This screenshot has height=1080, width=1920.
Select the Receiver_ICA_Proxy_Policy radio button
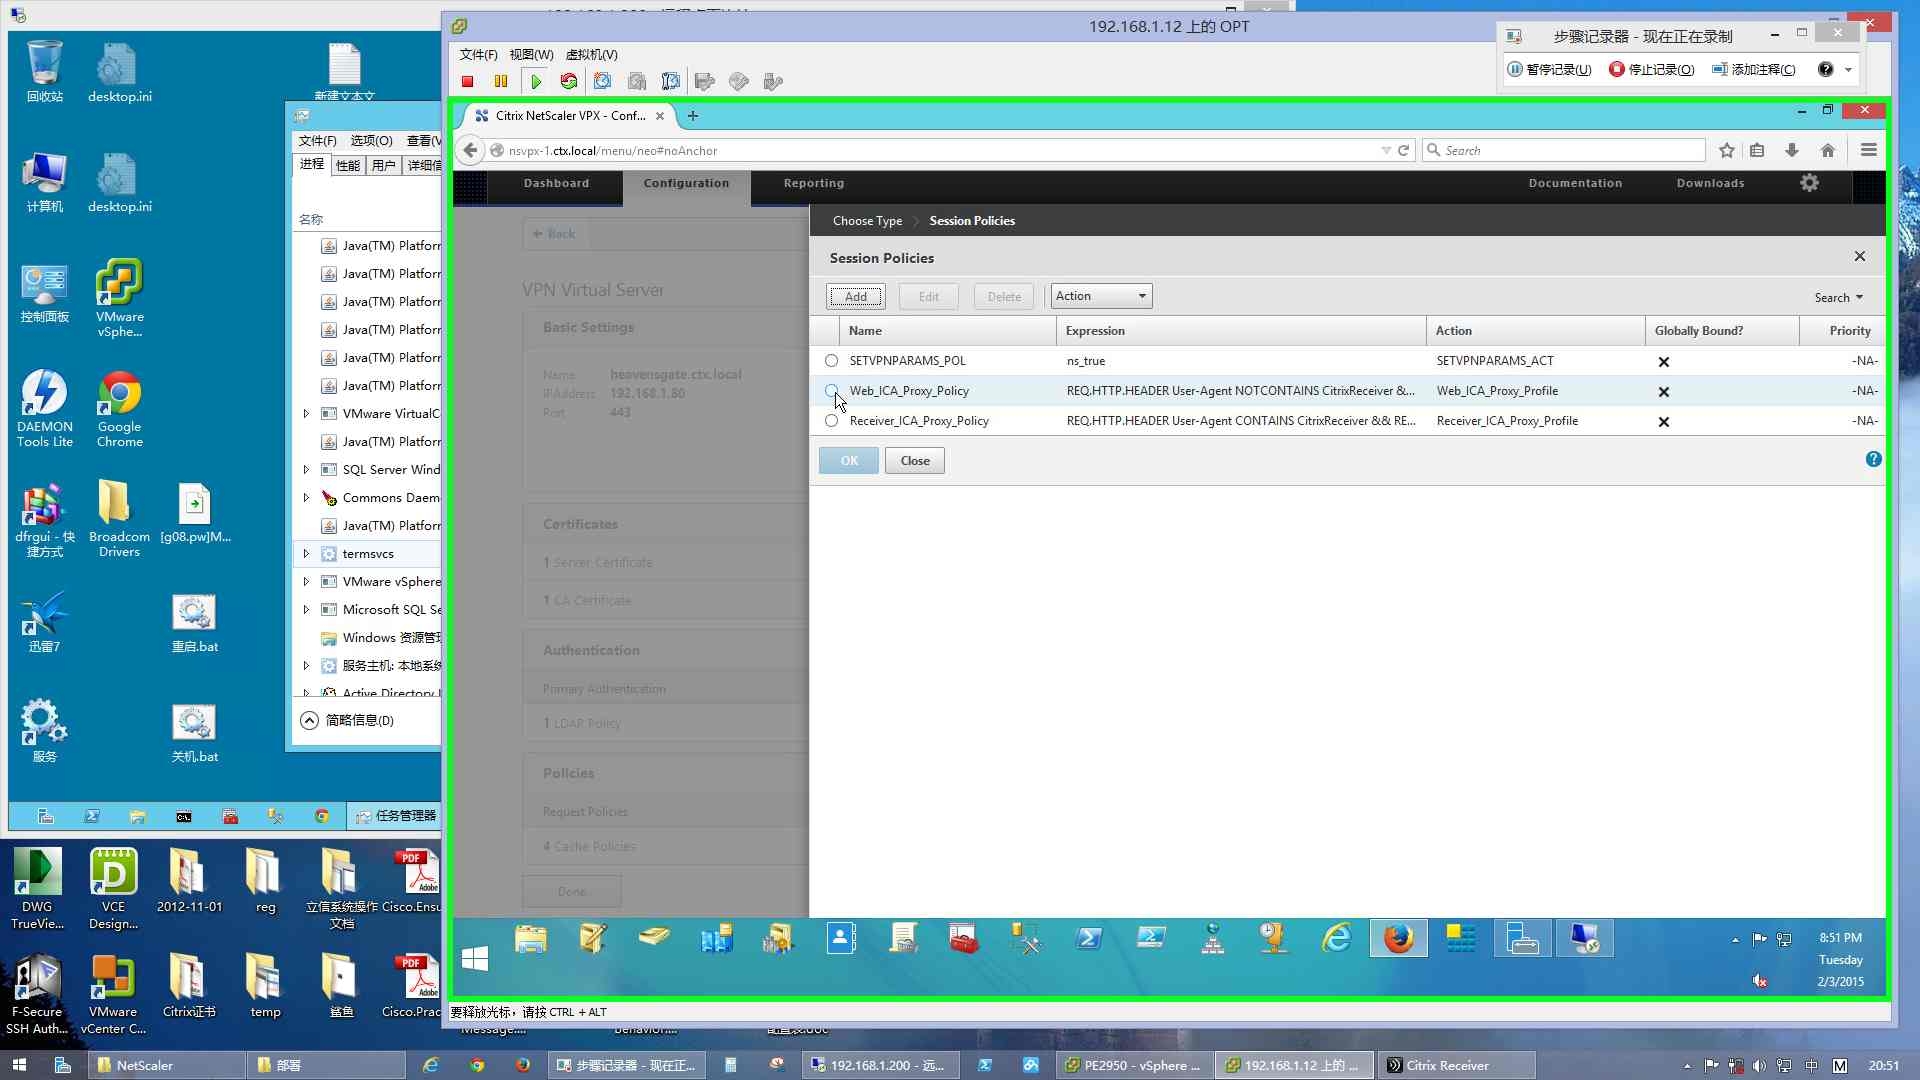[x=831, y=421]
